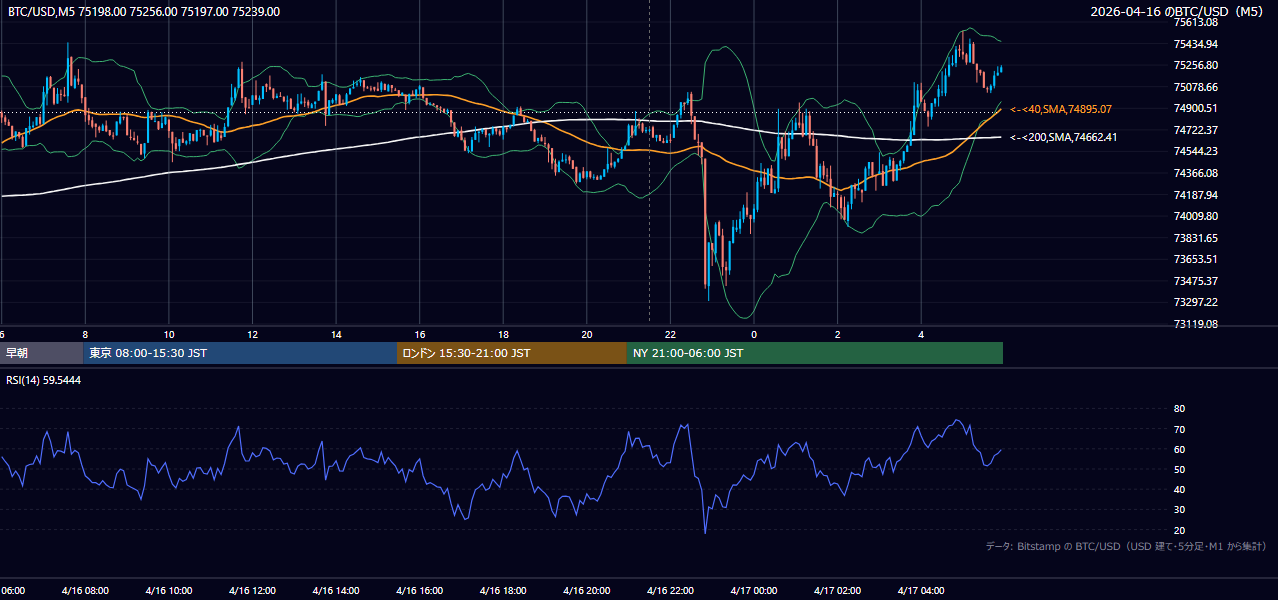Select the ロンドン 15:30-21:00 JST session bar

(512, 353)
